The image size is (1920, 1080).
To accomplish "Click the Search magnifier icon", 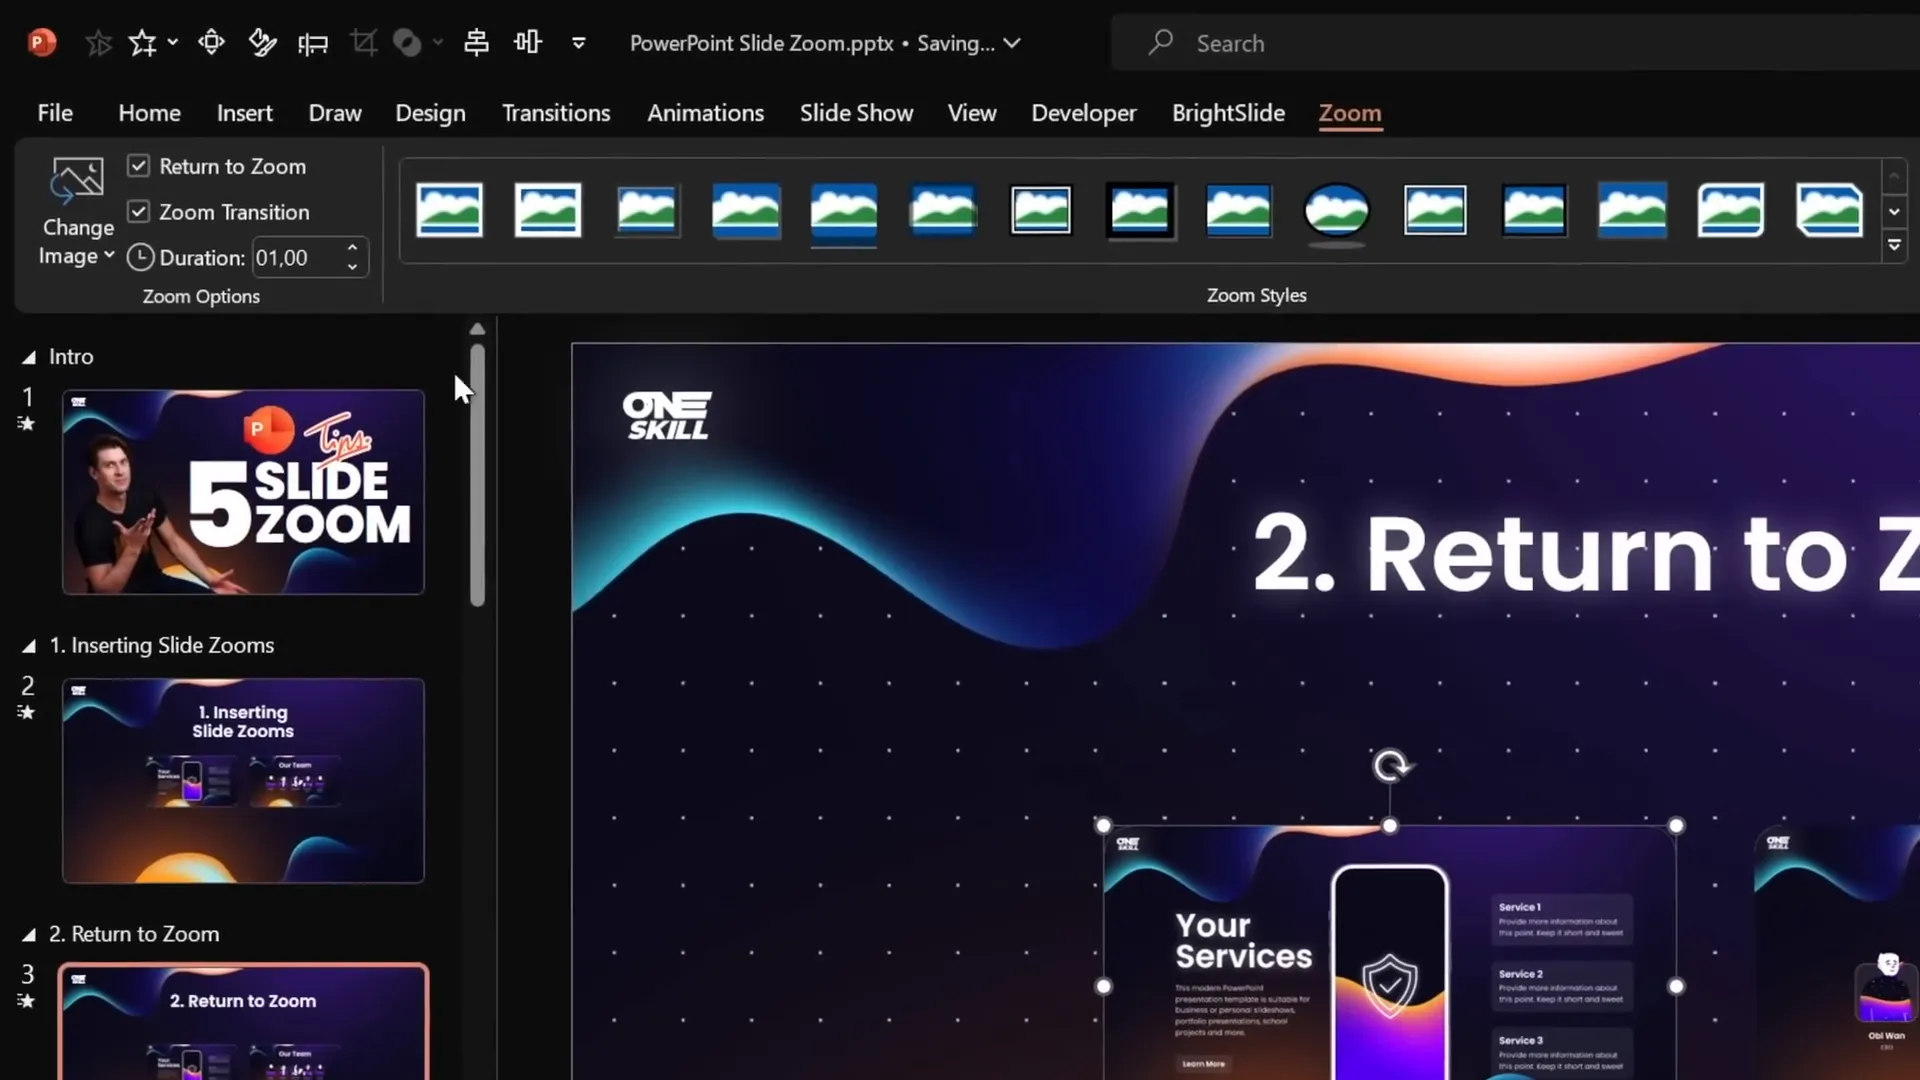I will (x=1160, y=43).
